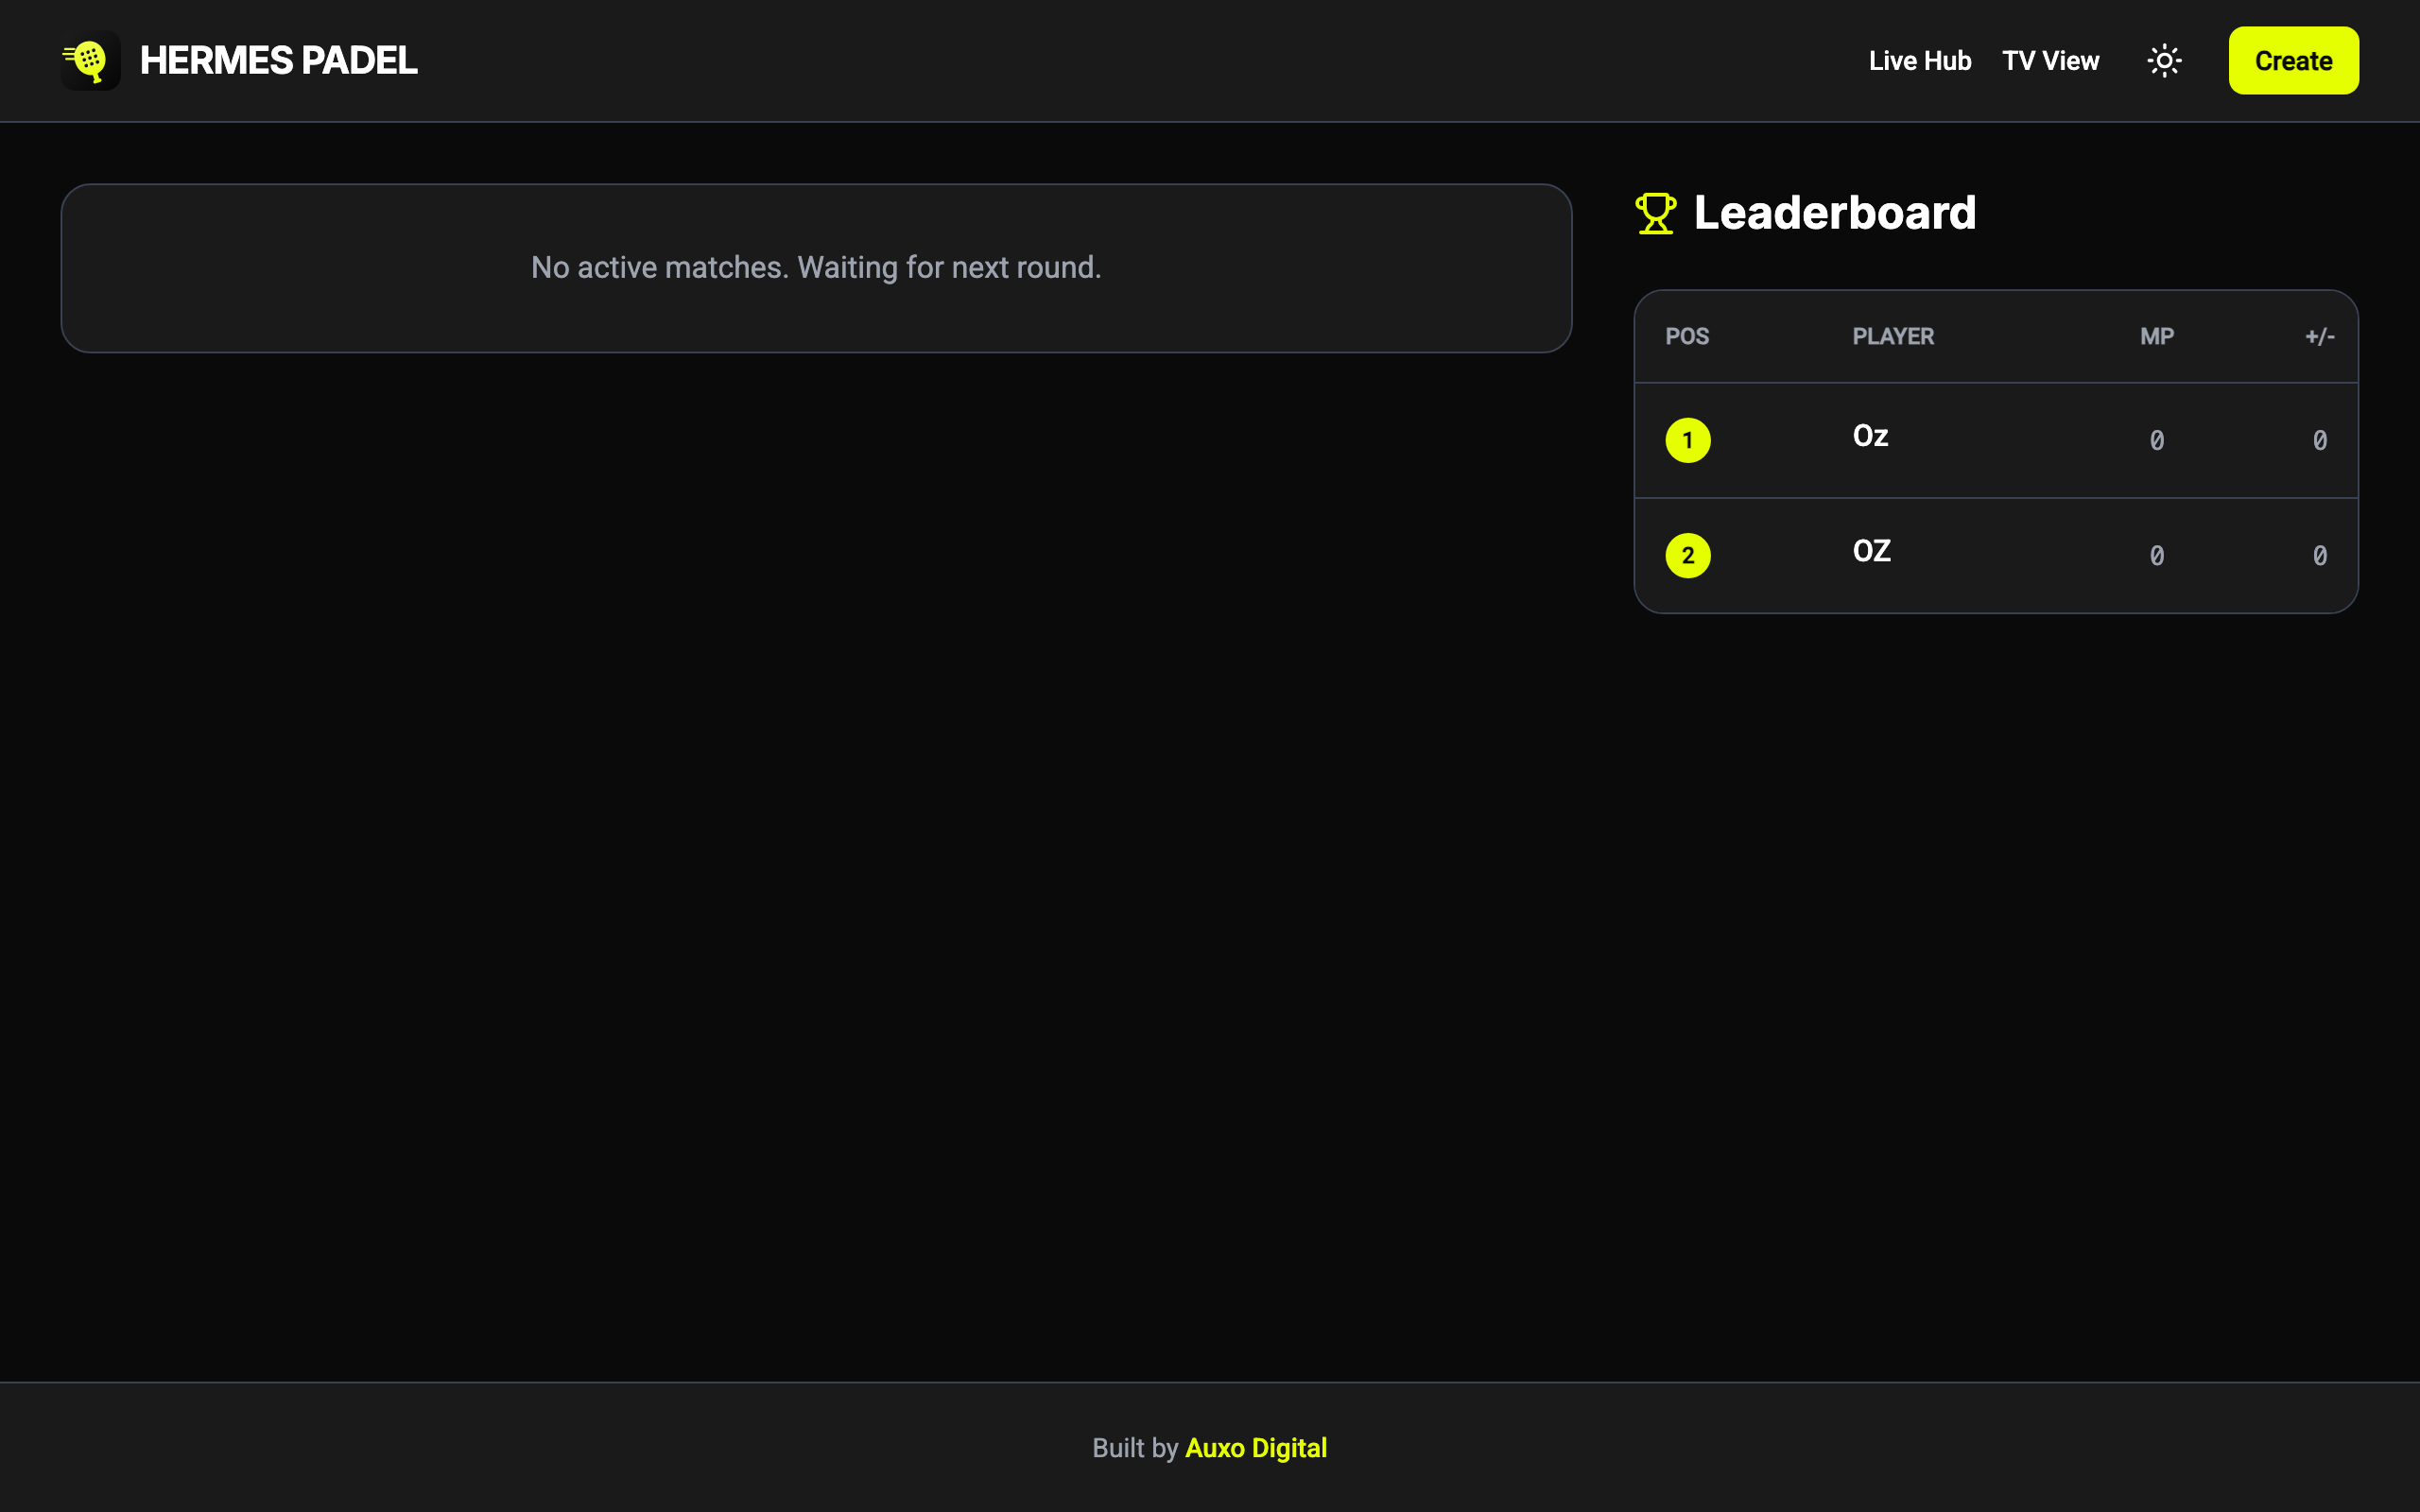
Task: Select position badge 2 in leaderboard
Action: click(1688, 555)
